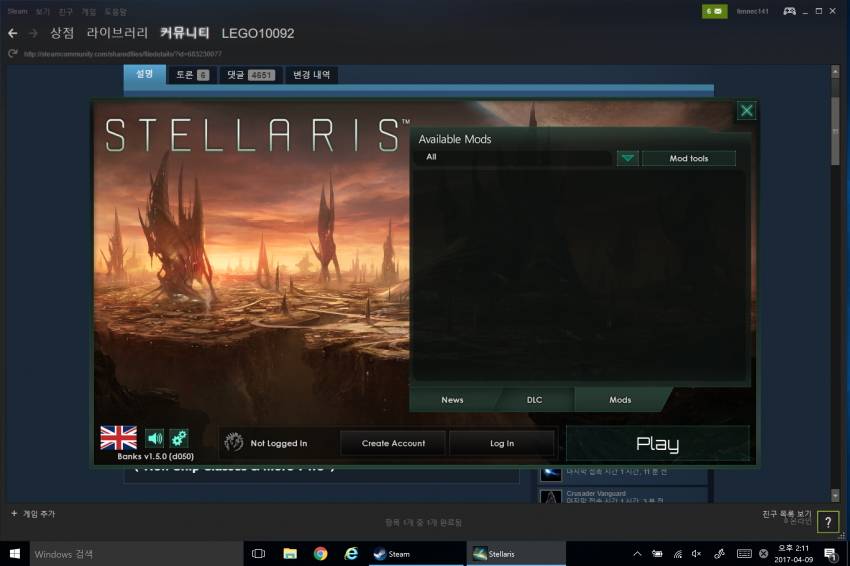Screen dimensions: 850x566
Task: Open the 변경 내역 change notes tab
Action: tap(311, 75)
